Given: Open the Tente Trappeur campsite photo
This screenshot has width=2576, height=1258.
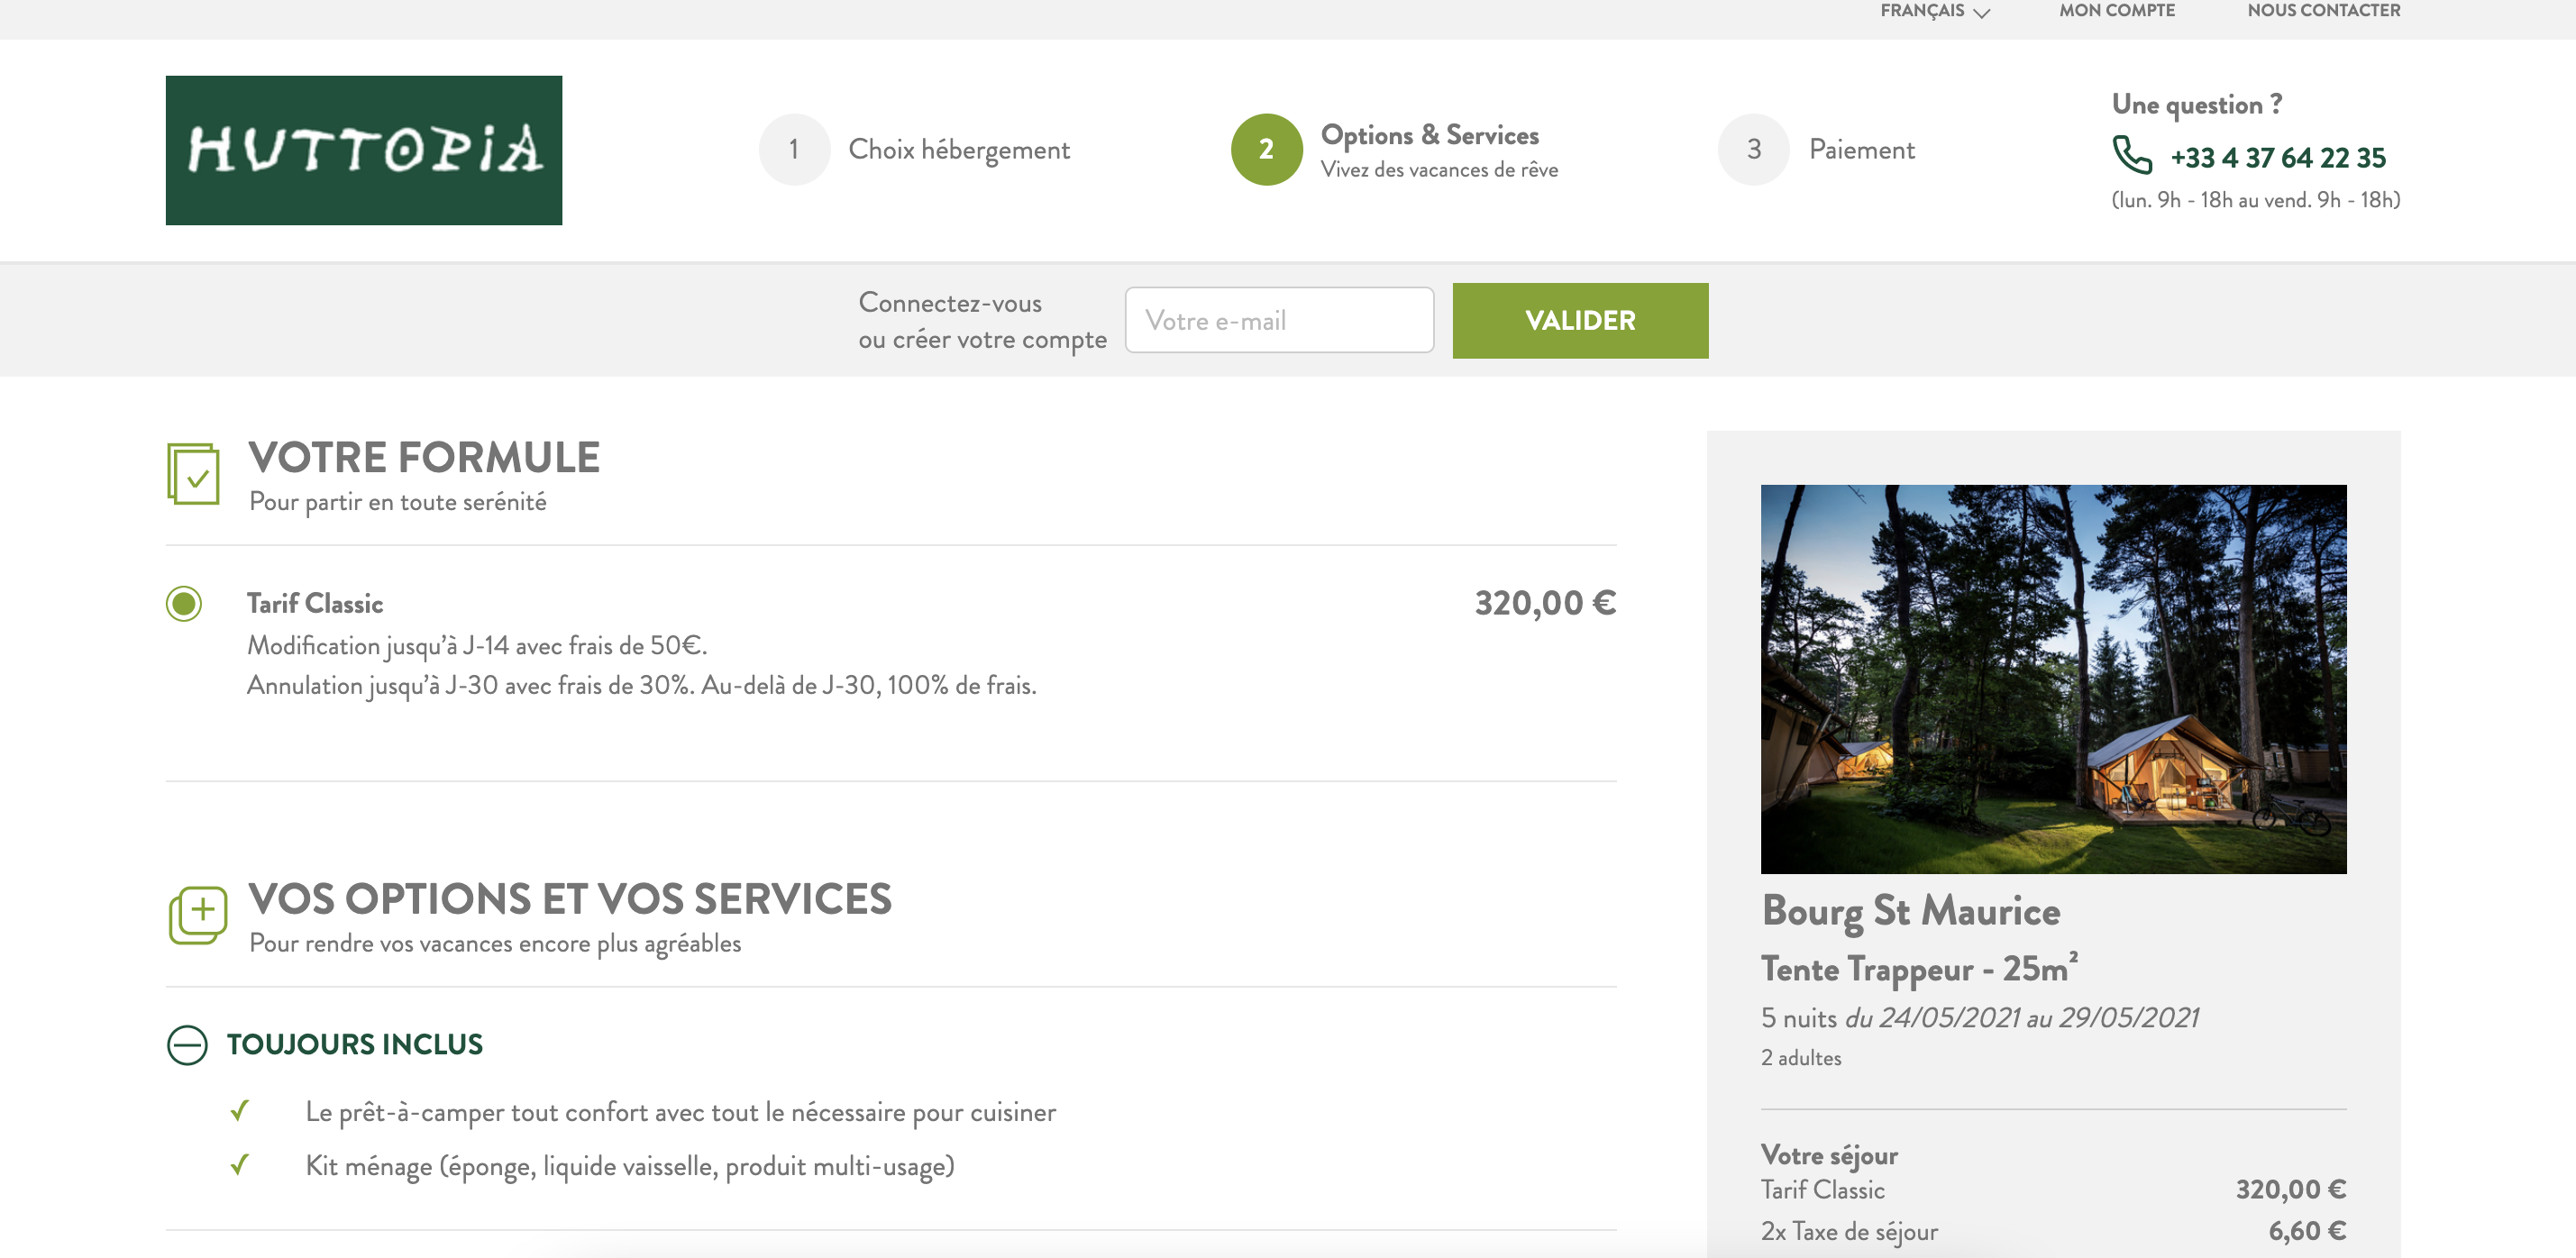Looking at the screenshot, I should 2053,679.
